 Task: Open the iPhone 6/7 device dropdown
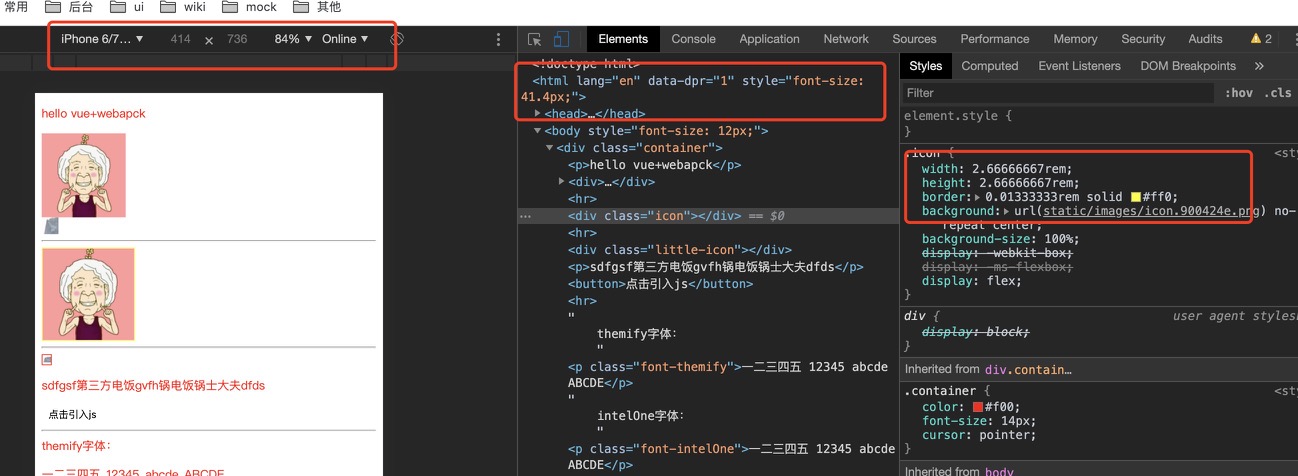pyautogui.click(x=102, y=39)
